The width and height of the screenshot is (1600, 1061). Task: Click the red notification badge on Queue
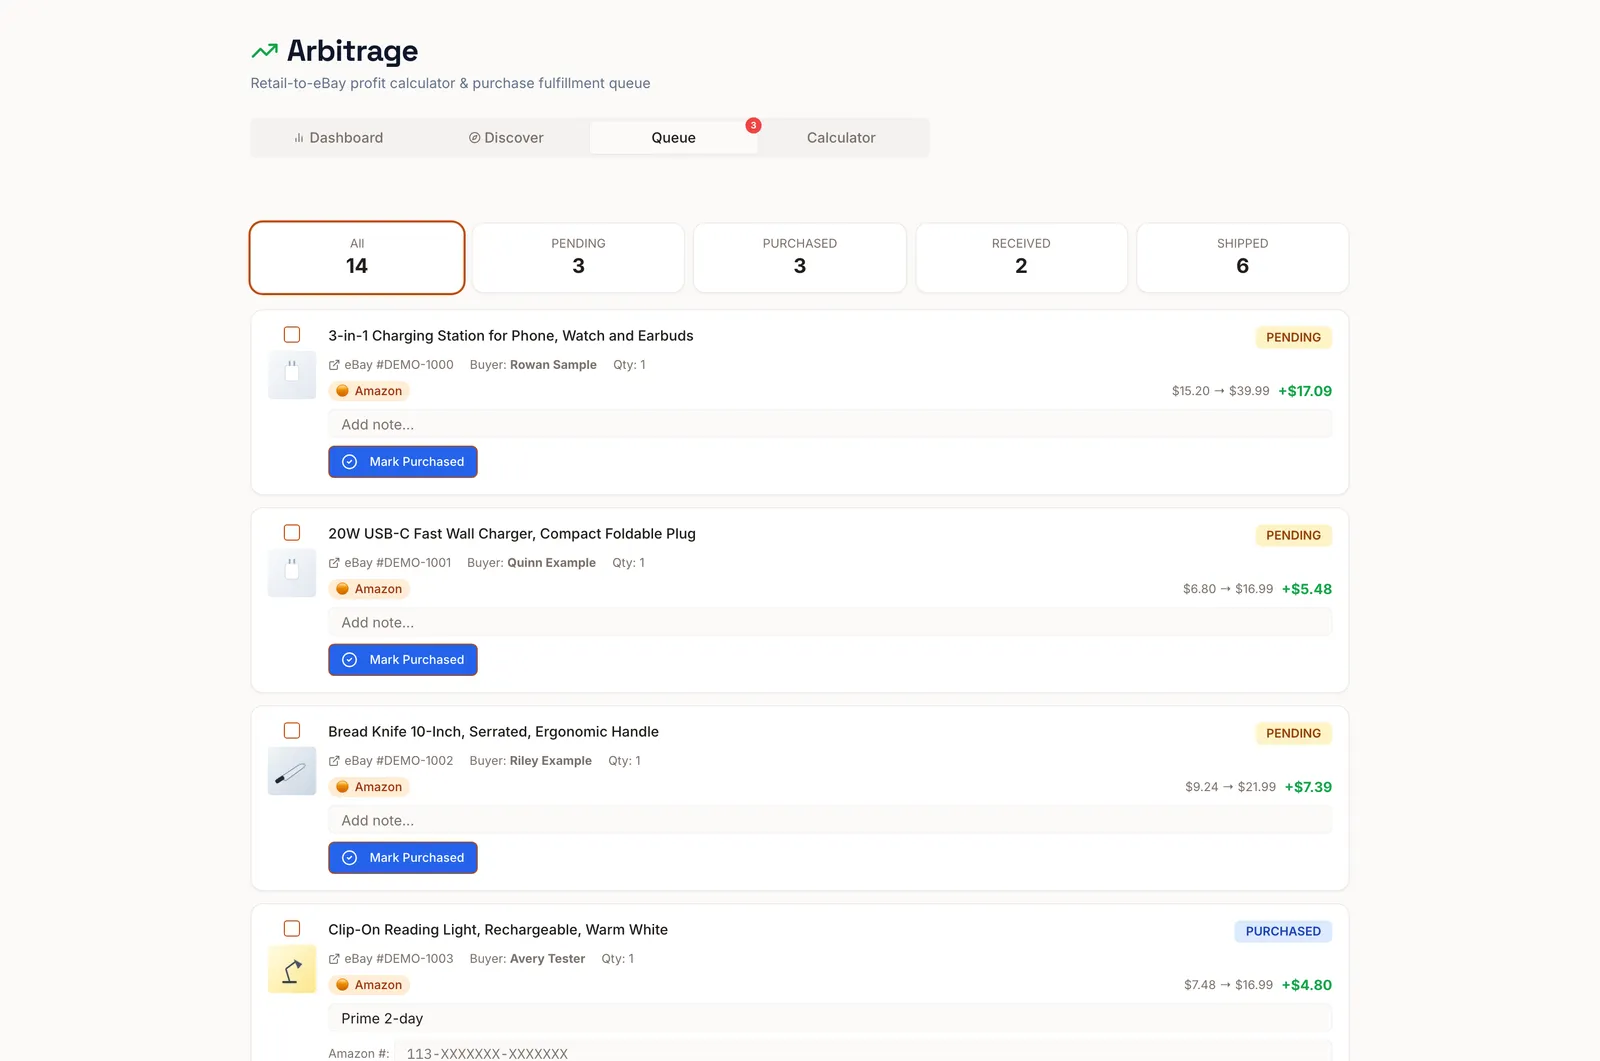(753, 125)
